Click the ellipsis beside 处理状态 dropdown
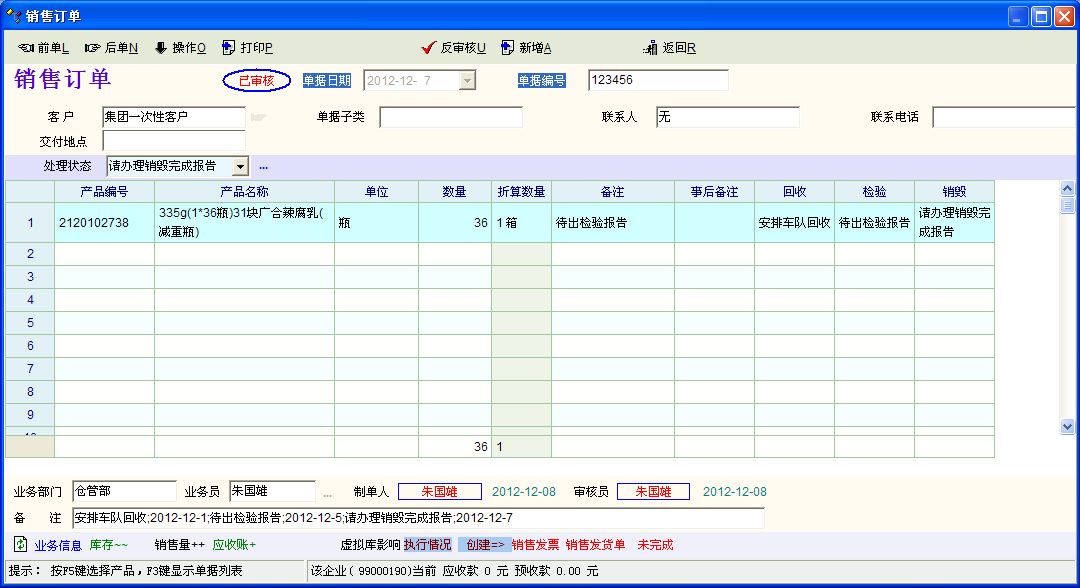The height and width of the screenshot is (588, 1080). (264, 166)
